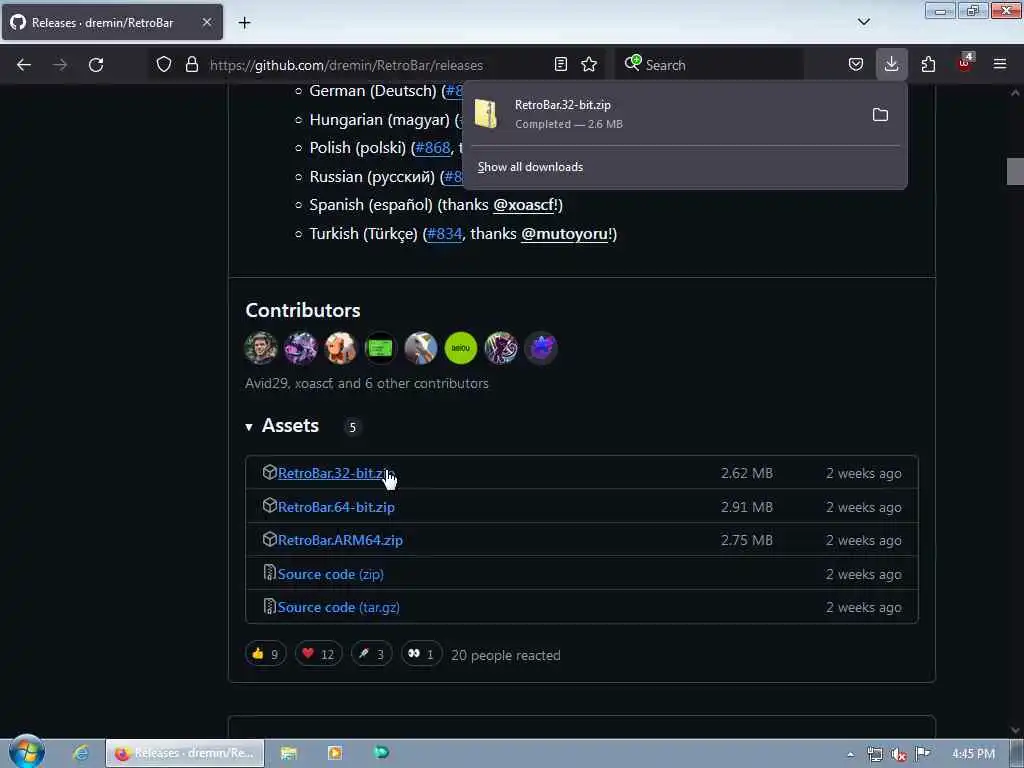Open the tracking protection shield
1024x768 pixels.
(164, 65)
